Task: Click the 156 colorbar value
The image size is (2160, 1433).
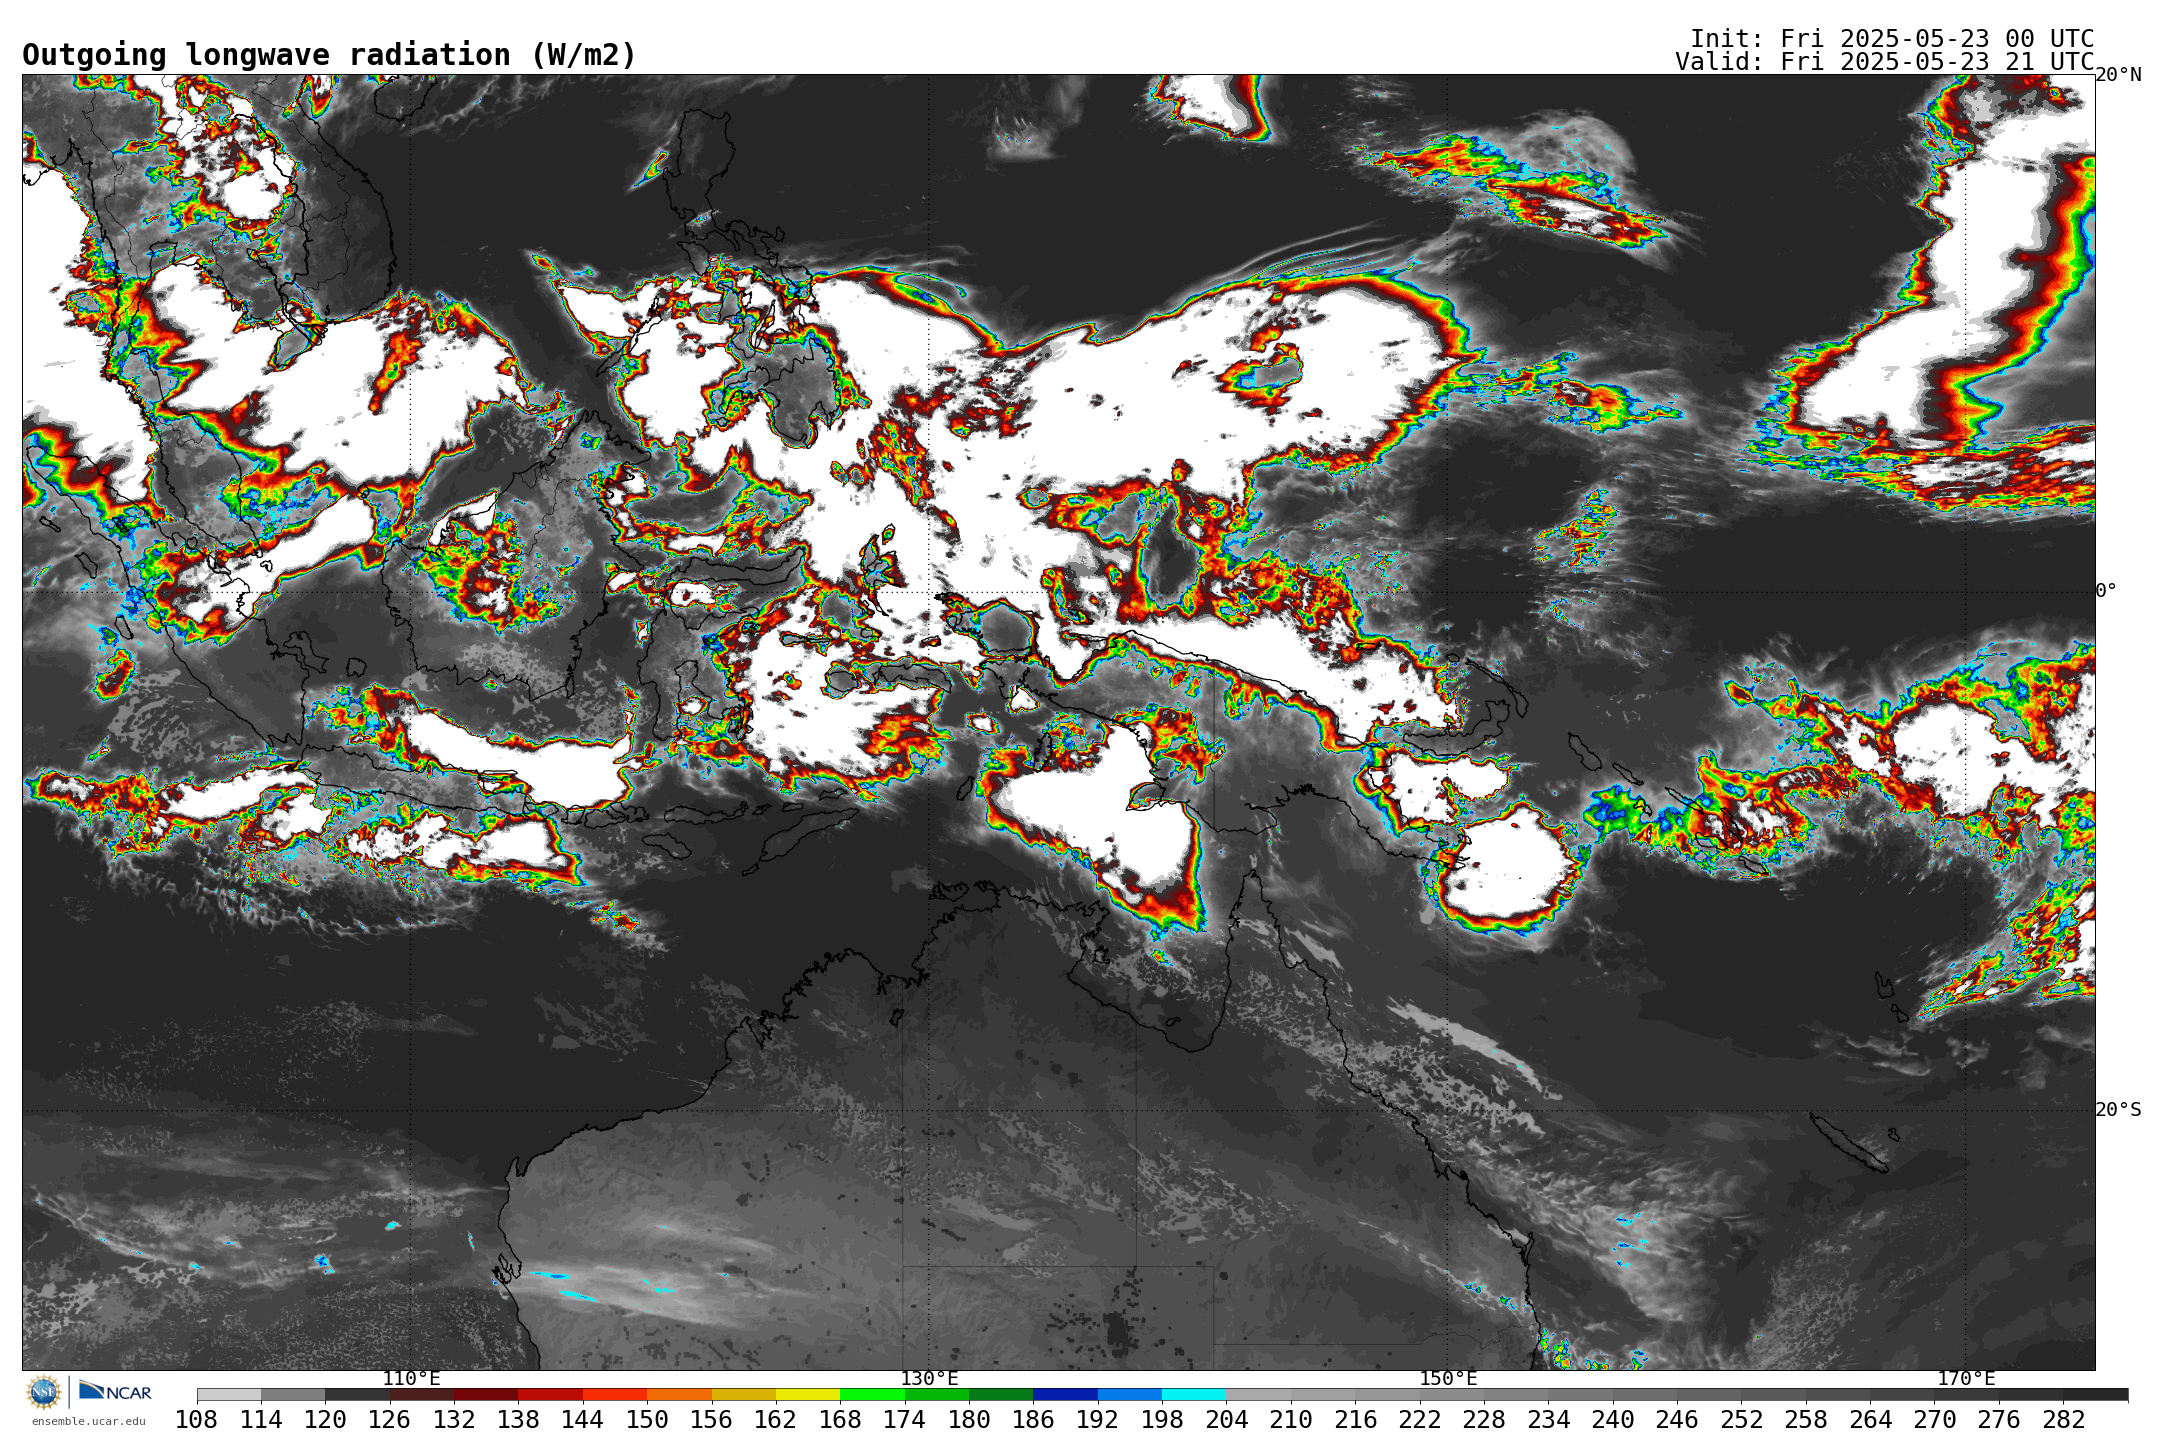Action: 712,1419
